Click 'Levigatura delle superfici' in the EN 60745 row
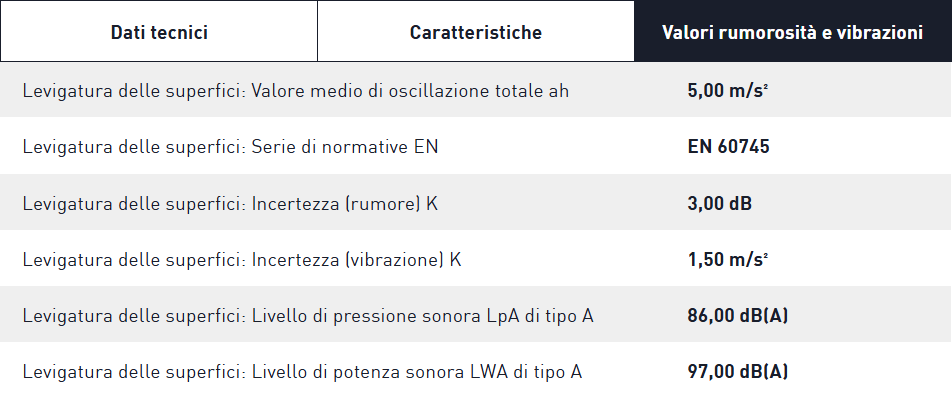 [x=133, y=147]
